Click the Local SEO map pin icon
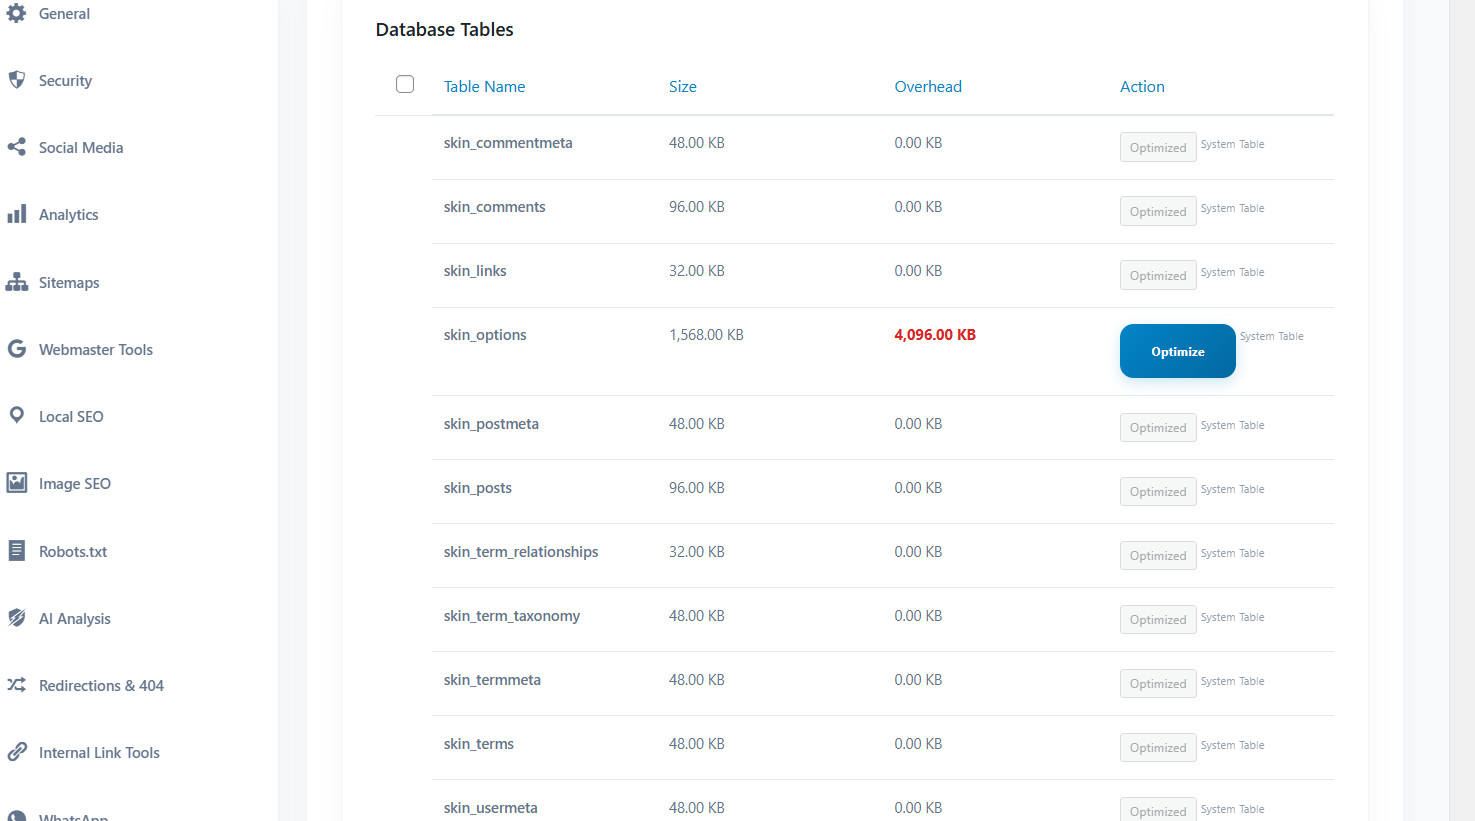Viewport: 1475px width, 821px height. click(x=16, y=416)
